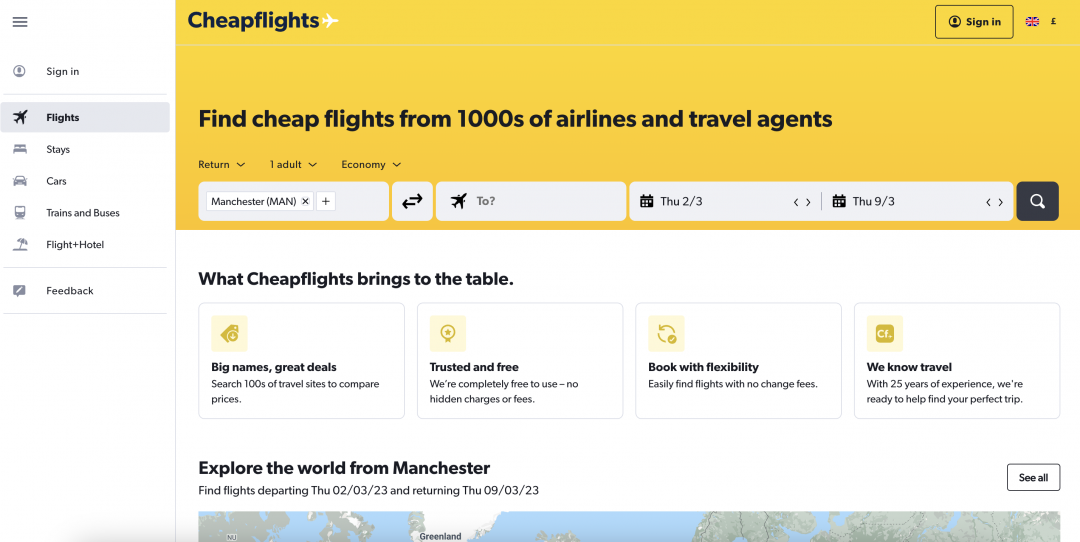Click the Trusted and free card title
The width and height of the screenshot is (1080, 542).
click(x=474, y=367)
